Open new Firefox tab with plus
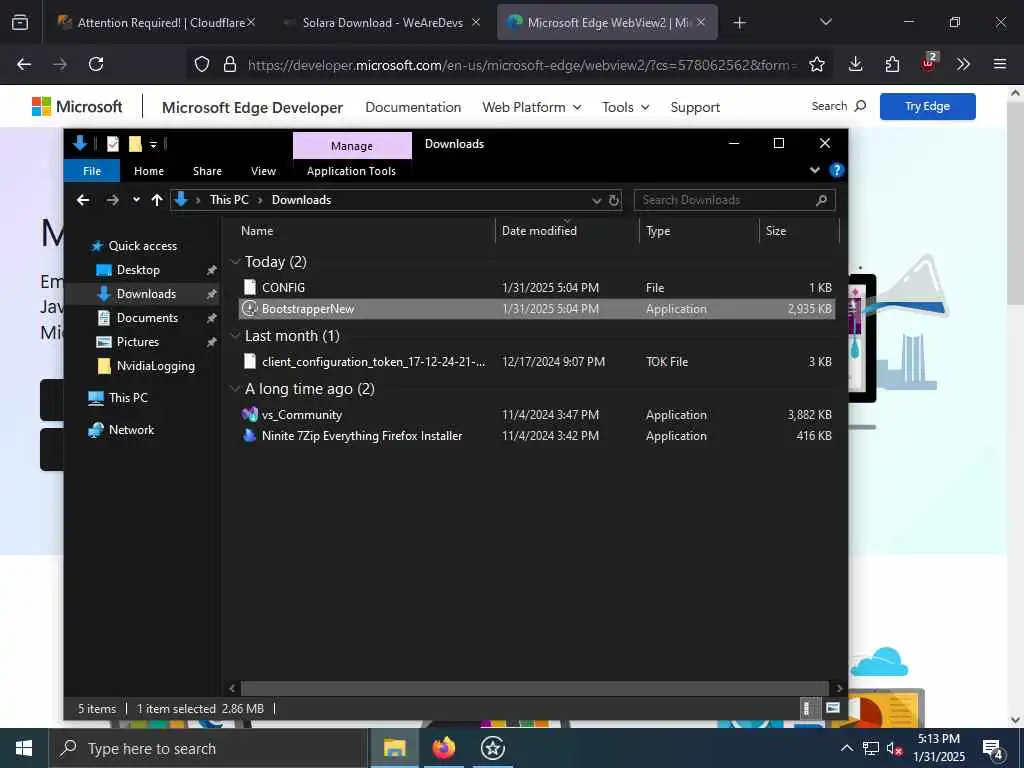The height and width of the screenshot is (768, 1024). click(739, 23)
